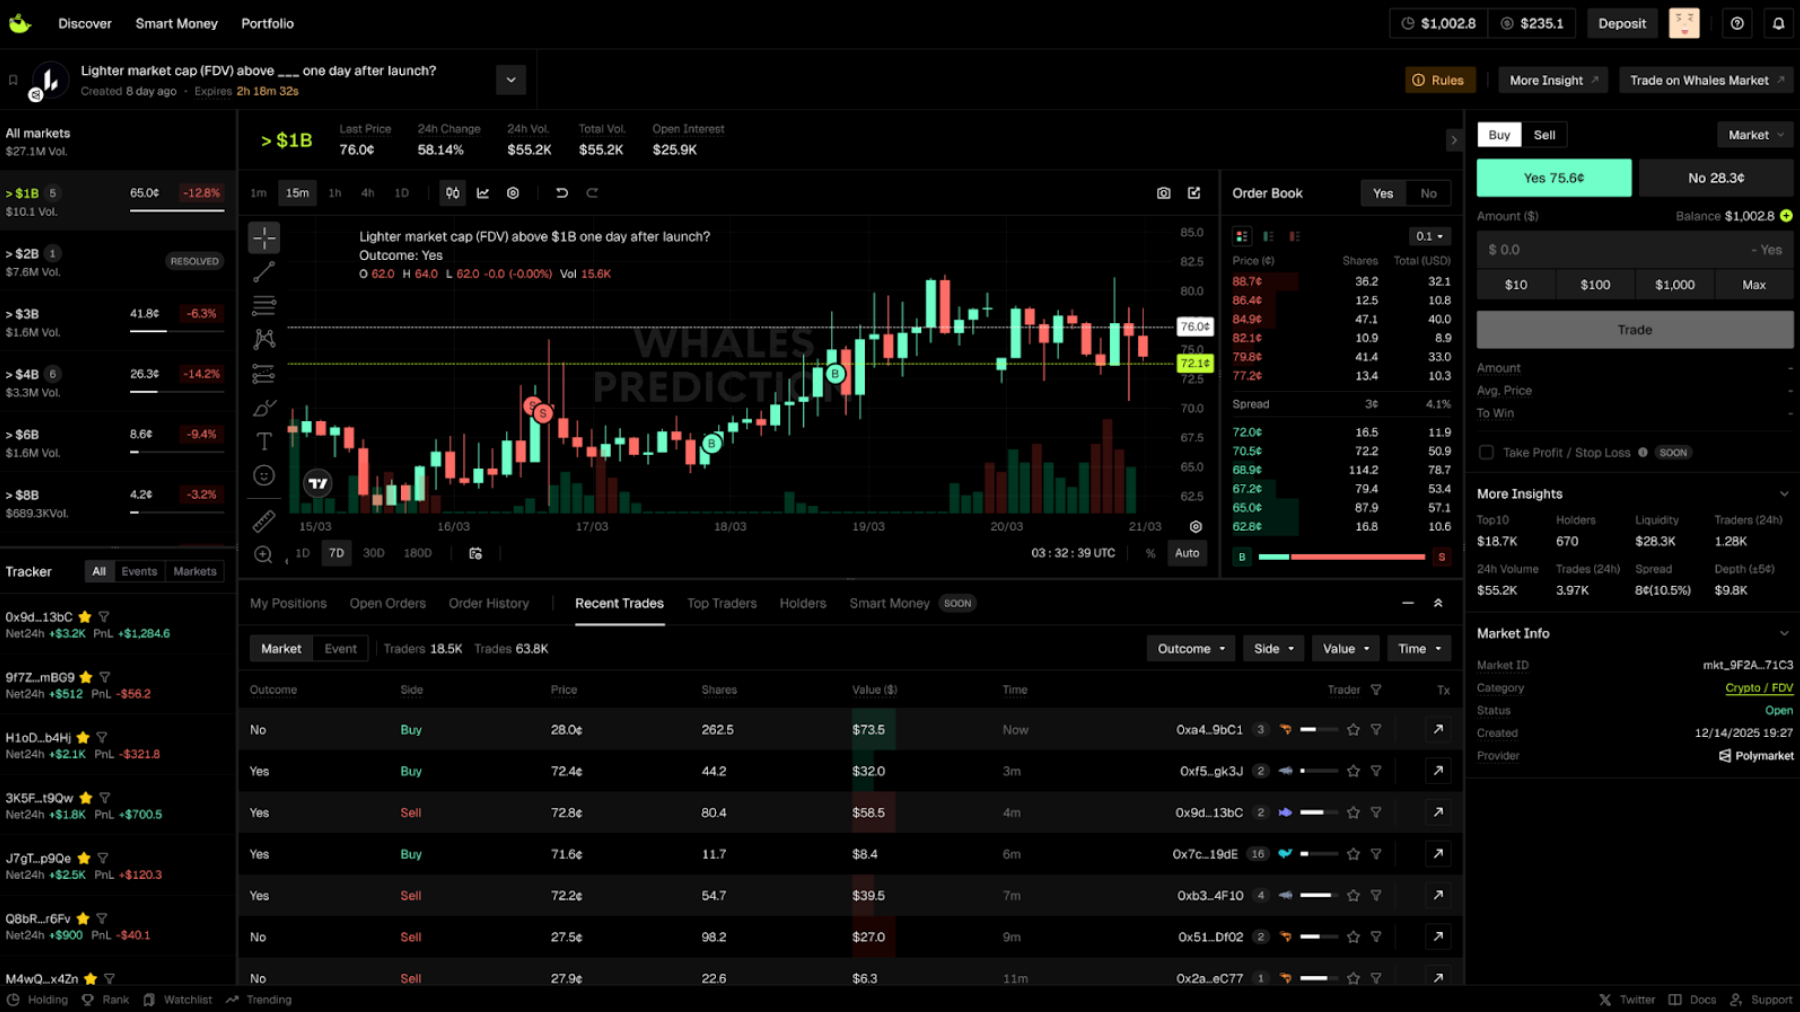Click the undo arrow above the chart
Image resolution: width=1800 pixels, height=1012 pixels.
click(x=561, y=192)
